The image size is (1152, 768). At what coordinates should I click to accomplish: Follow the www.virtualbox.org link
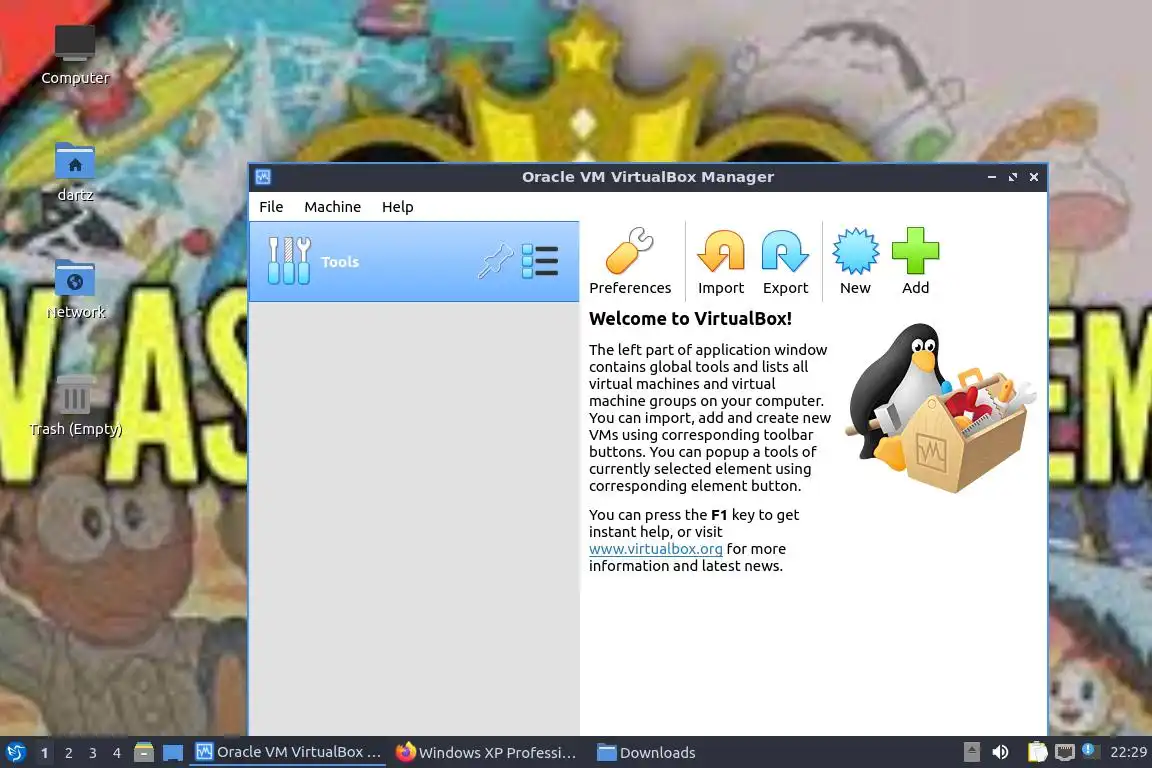click(655, 549)
